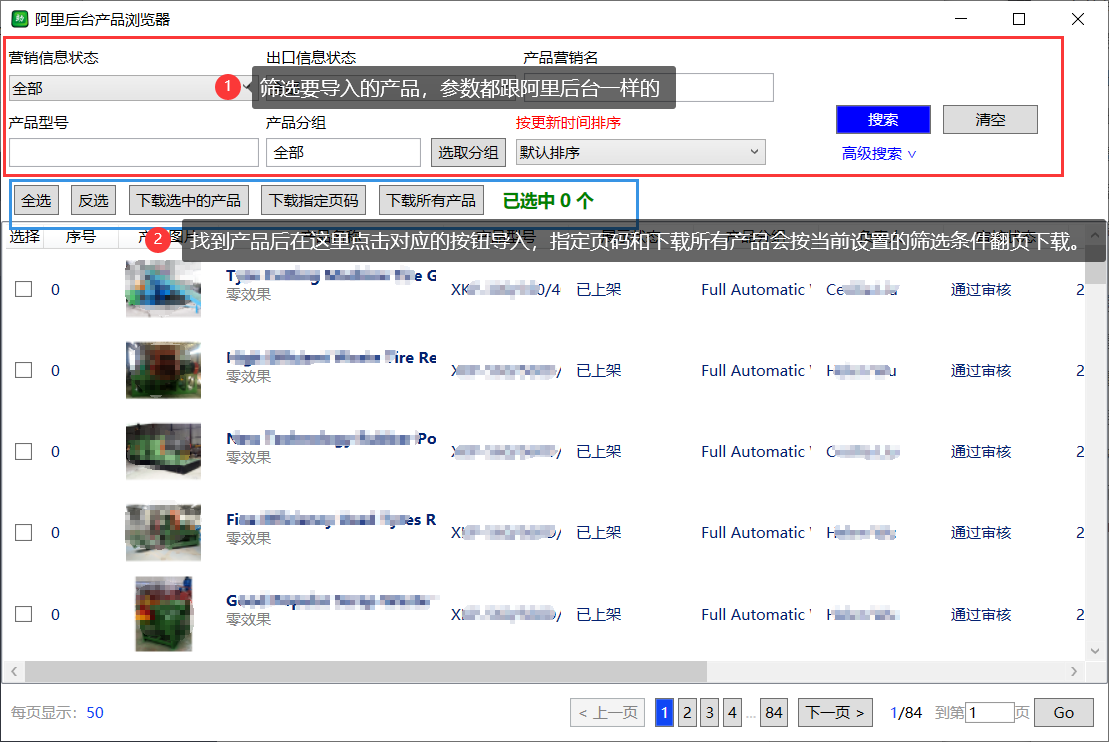
Task: Open the first product thumbnail image
Action: coord(163,289)
